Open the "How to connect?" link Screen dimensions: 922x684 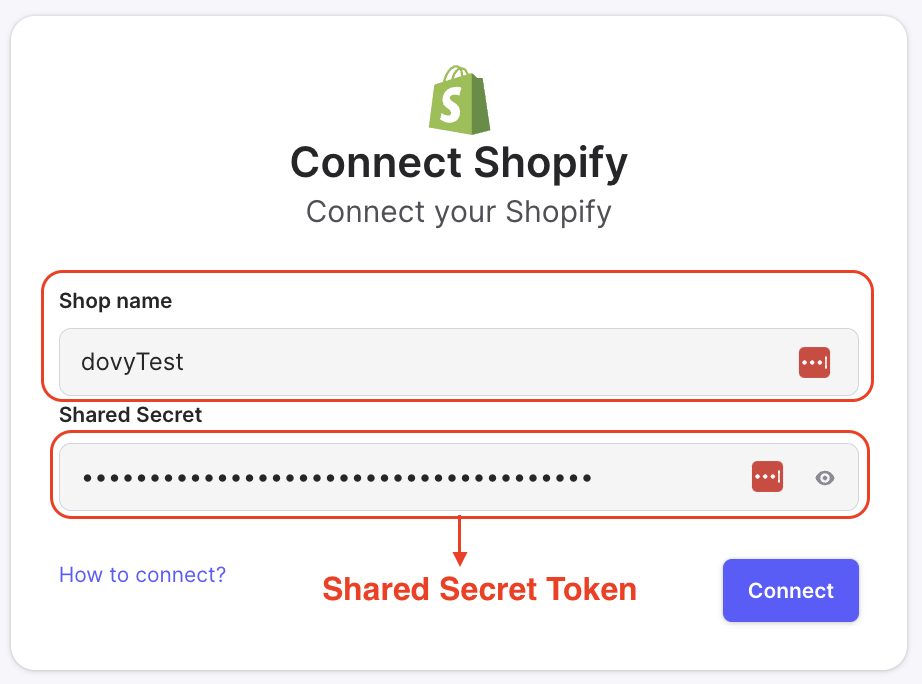point(142,575)
